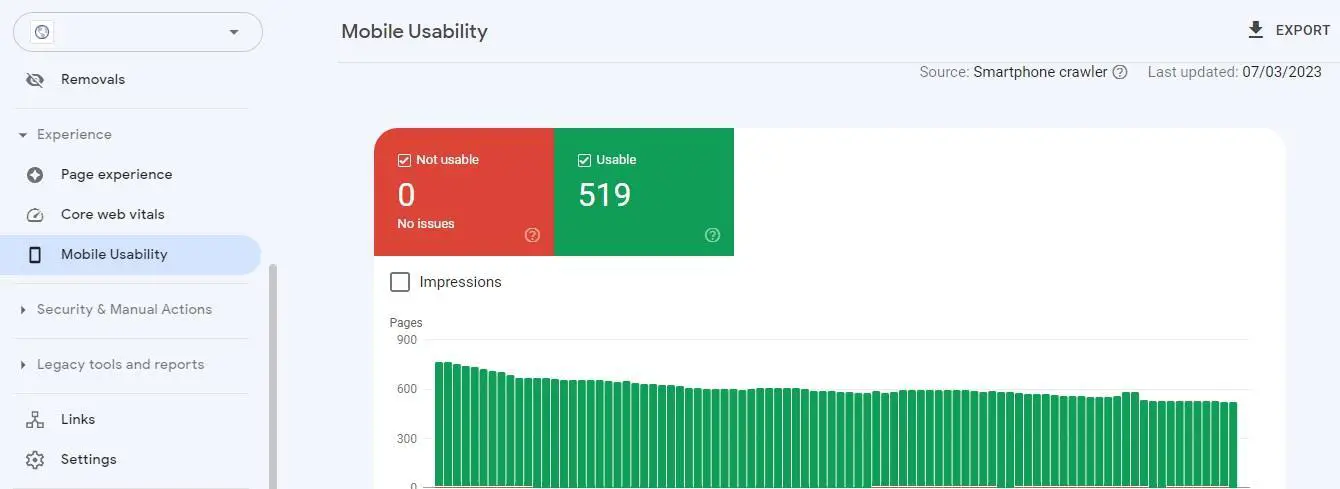This screenshot has height=489, width=1340.
Task: Open the Removals menu item
Action: [x=130, y=79]
